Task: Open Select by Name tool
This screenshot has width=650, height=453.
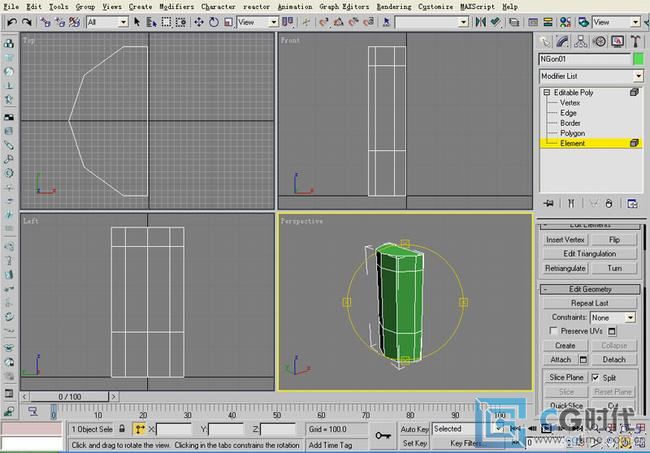Action: (x=152, y=22)
